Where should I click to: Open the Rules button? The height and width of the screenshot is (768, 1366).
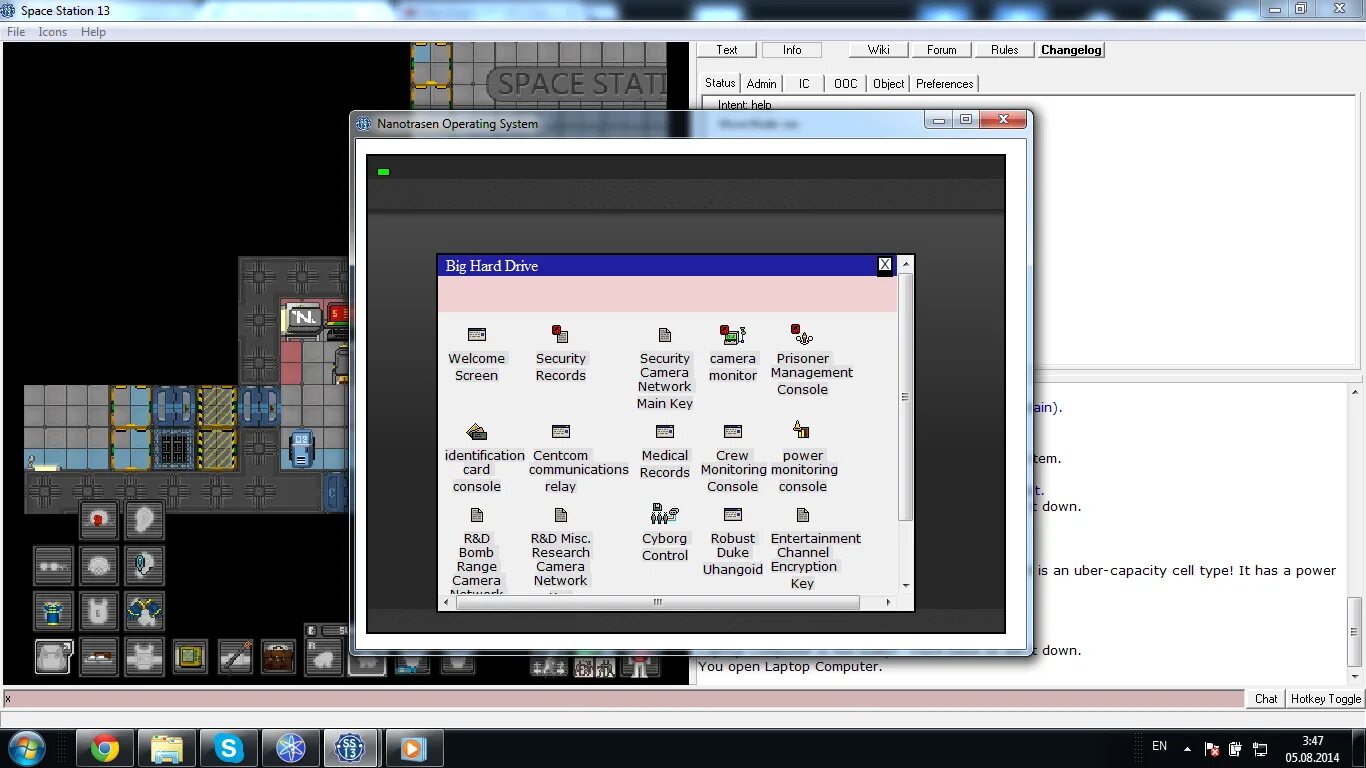[1005, 50]
